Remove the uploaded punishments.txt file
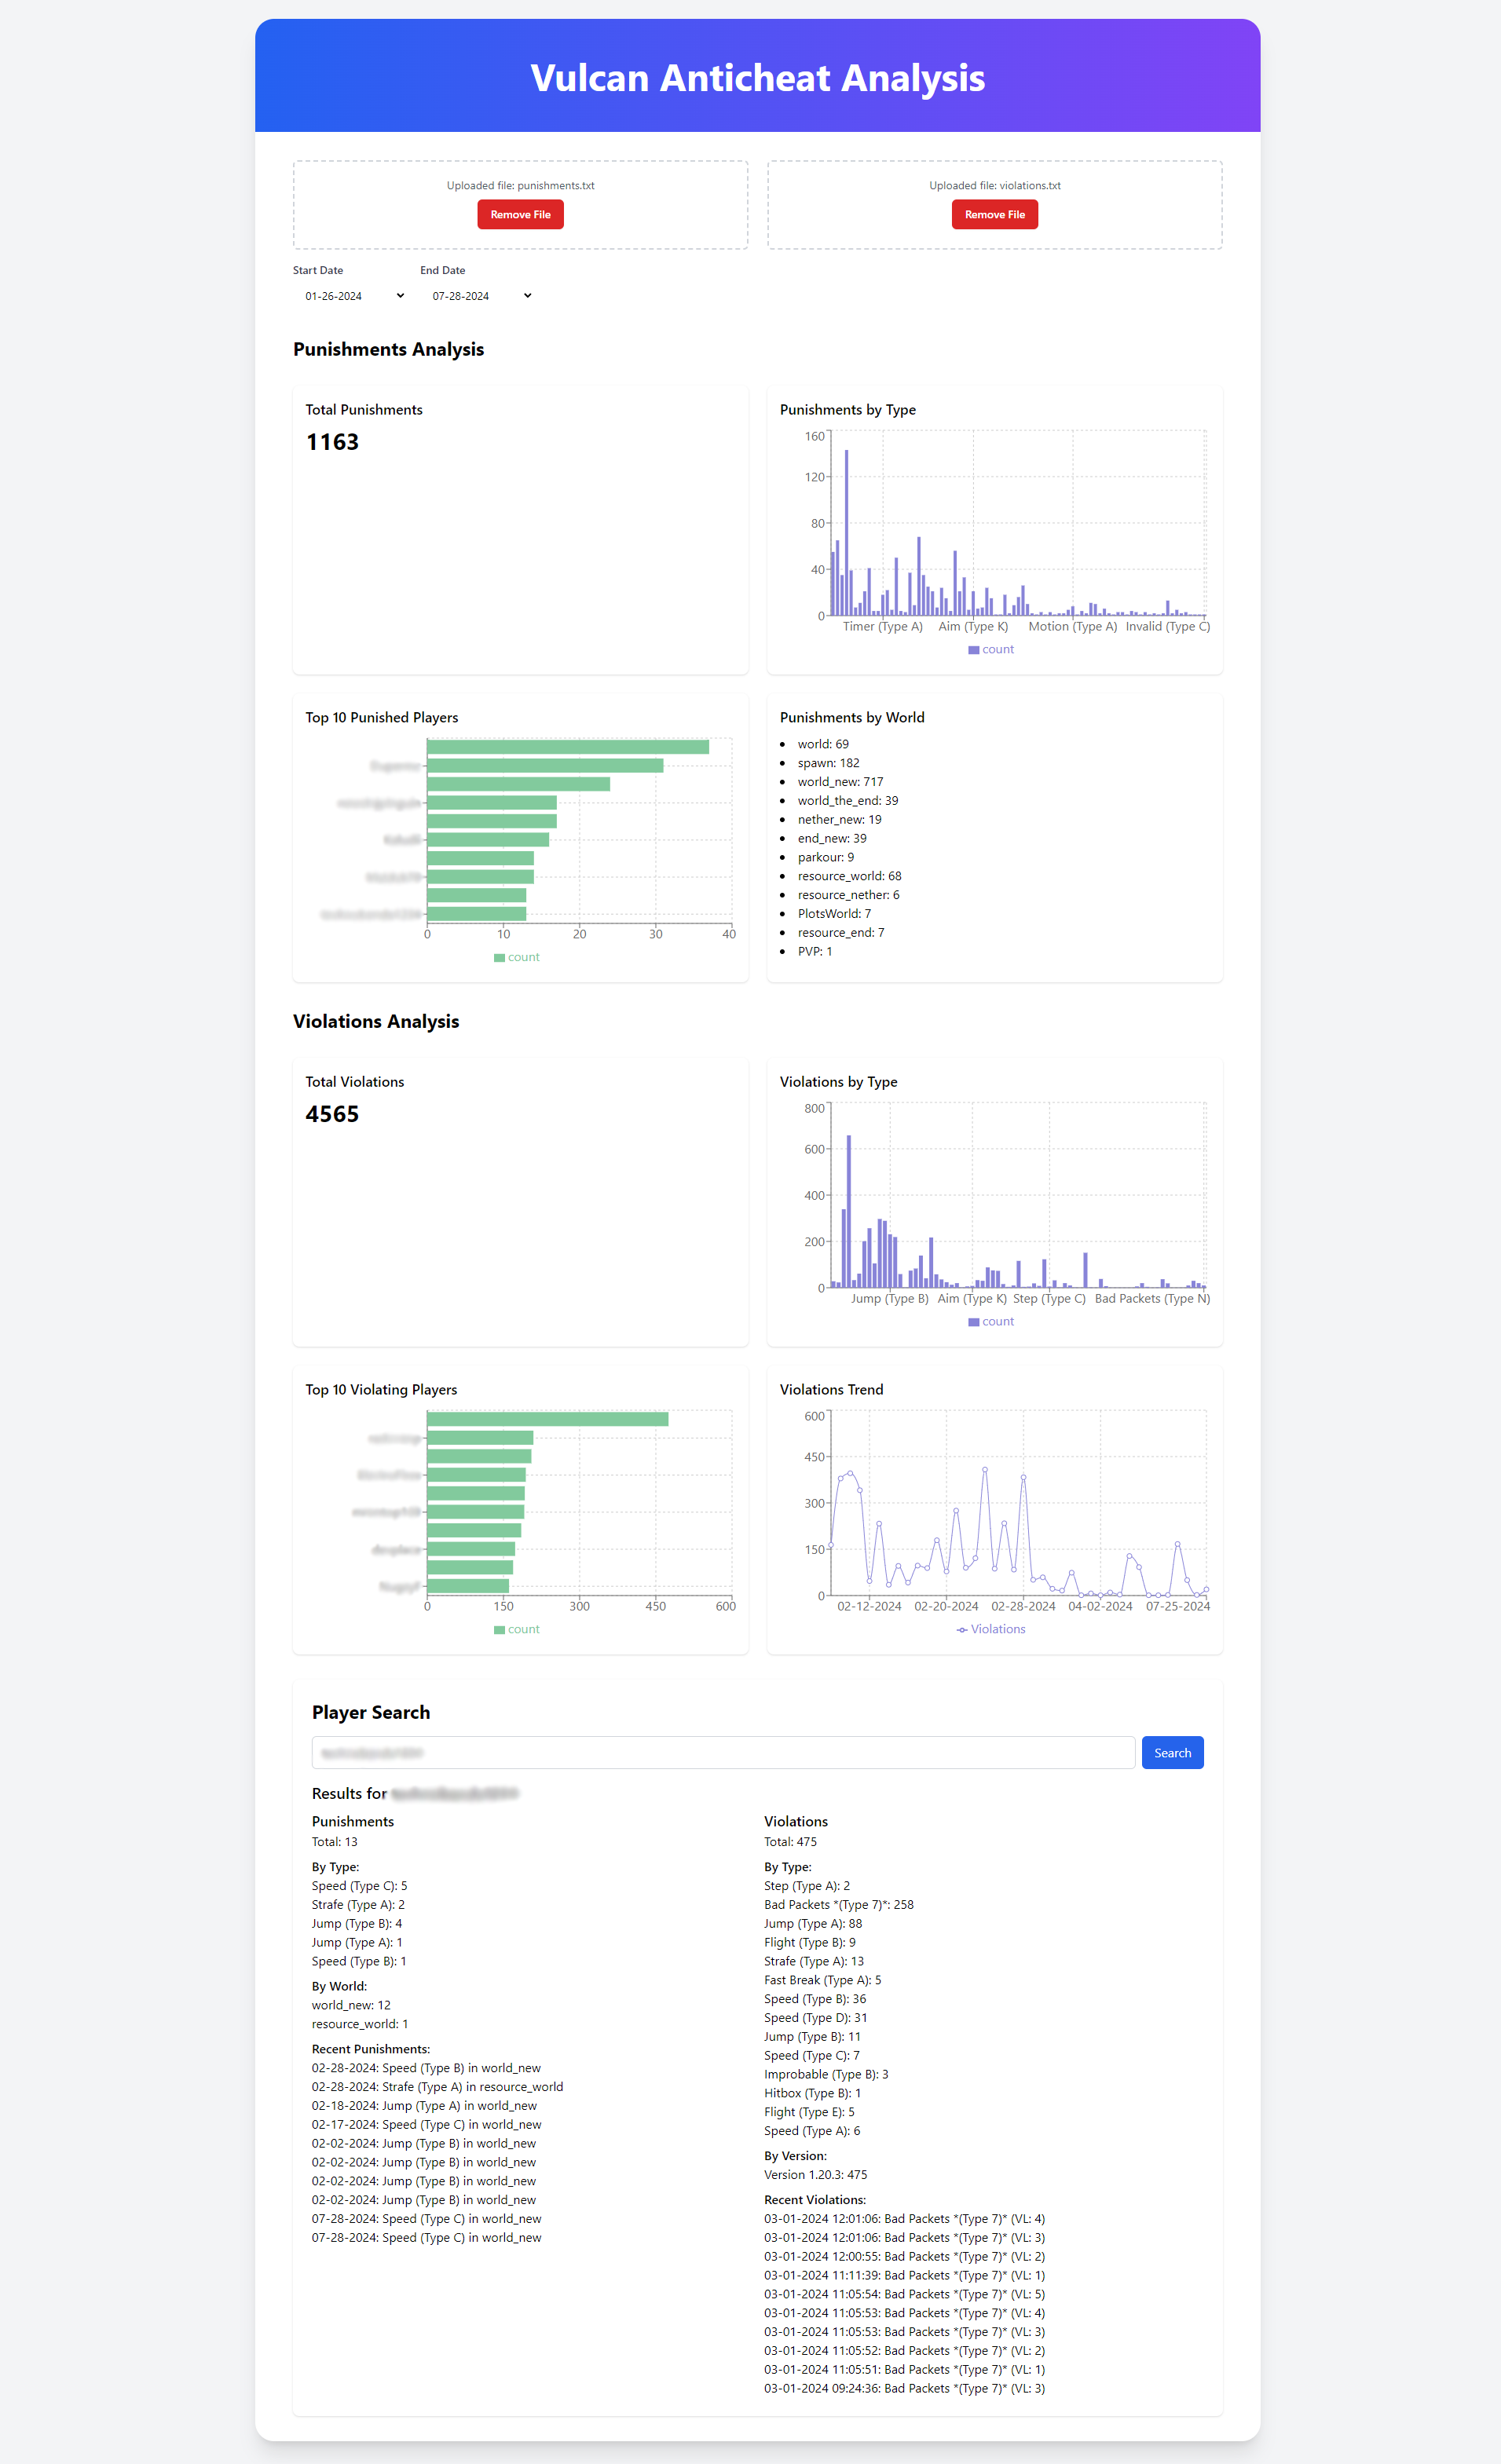Viewport: 1501px width, 2464px height. pos(520,215)
